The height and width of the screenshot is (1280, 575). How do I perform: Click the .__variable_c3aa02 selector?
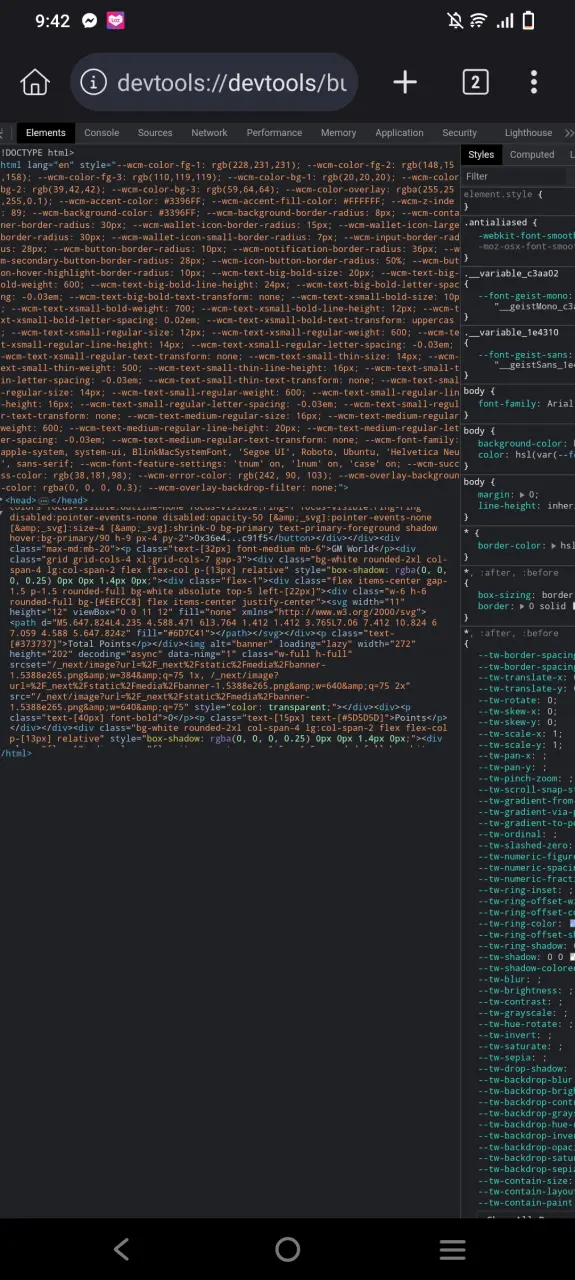[511, 272]
